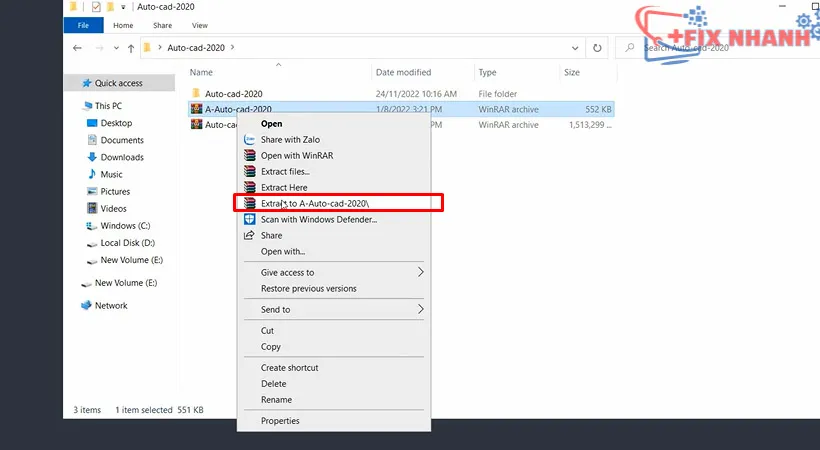
Task: Click the Back navigation arrow
Action: [x=77, y=48]
